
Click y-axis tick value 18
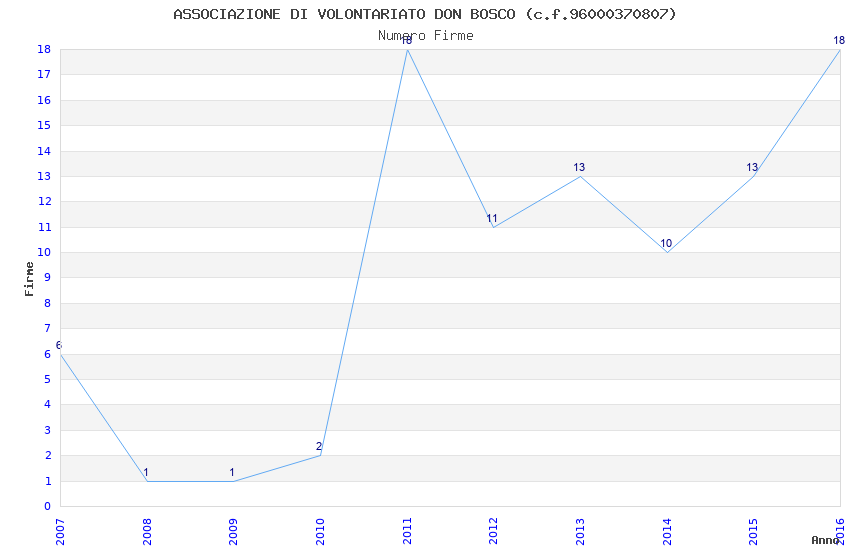point(44,49)
